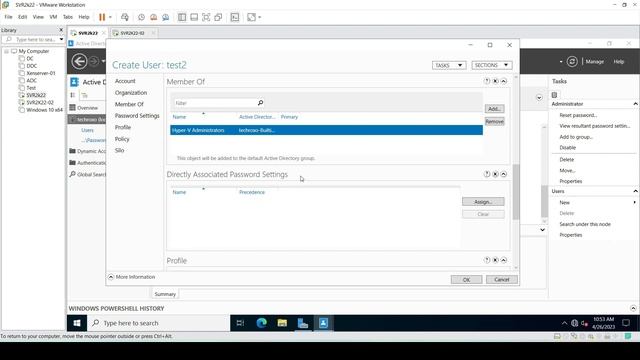
Task: Switch to Unity mode icon
Action: point(218,17)
